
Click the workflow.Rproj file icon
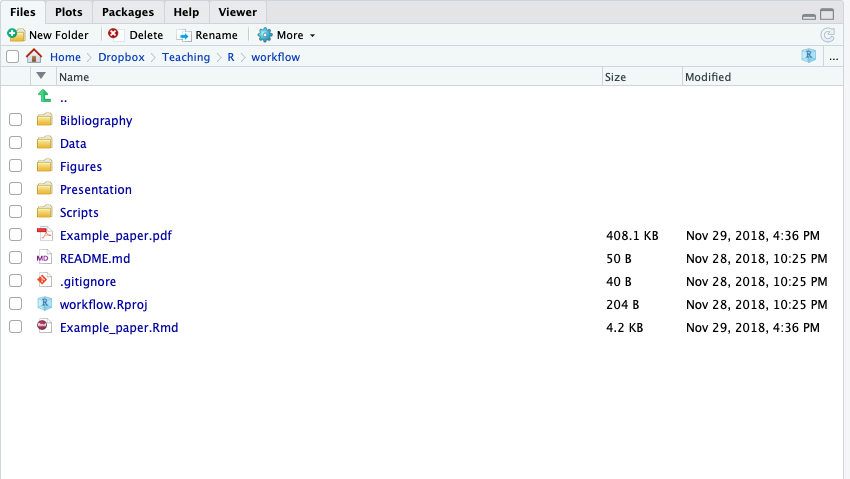pyautogui.click(x=44, y=304)
